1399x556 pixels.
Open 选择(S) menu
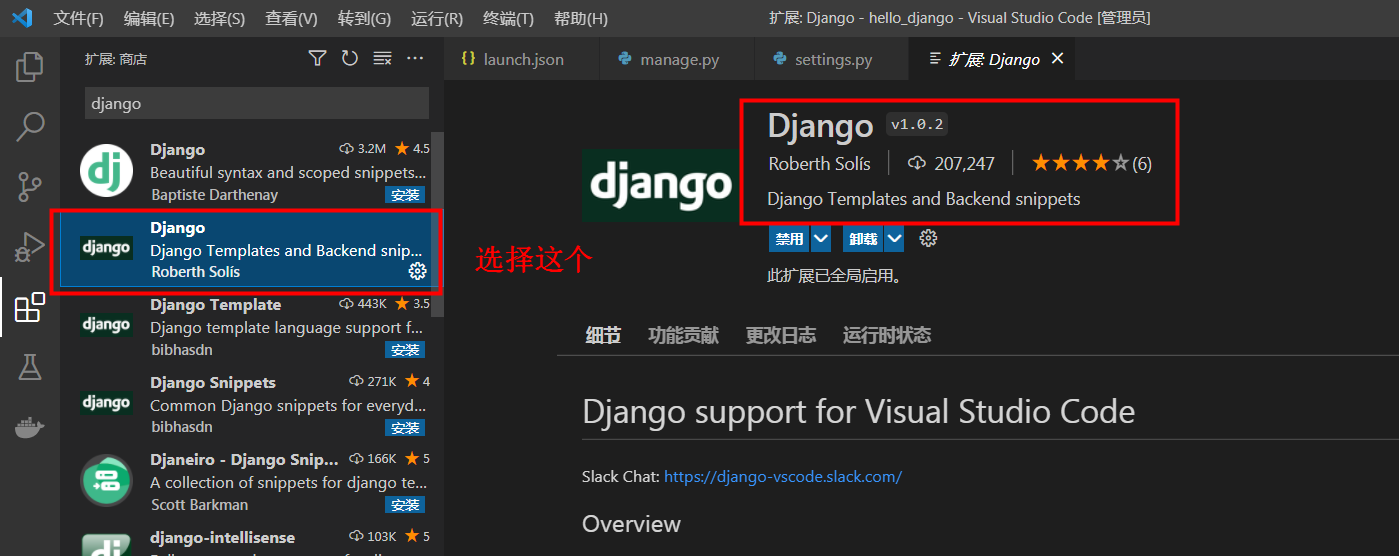(219, 19)
